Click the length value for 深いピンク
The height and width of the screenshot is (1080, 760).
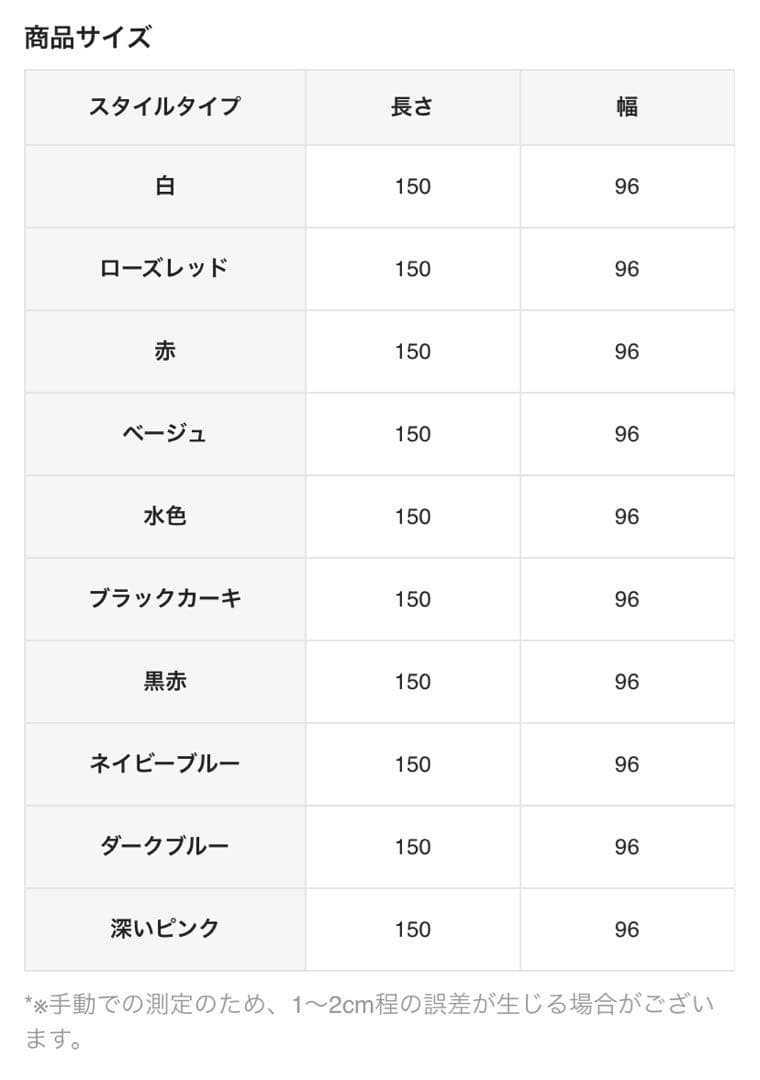[x=412, y=929]
